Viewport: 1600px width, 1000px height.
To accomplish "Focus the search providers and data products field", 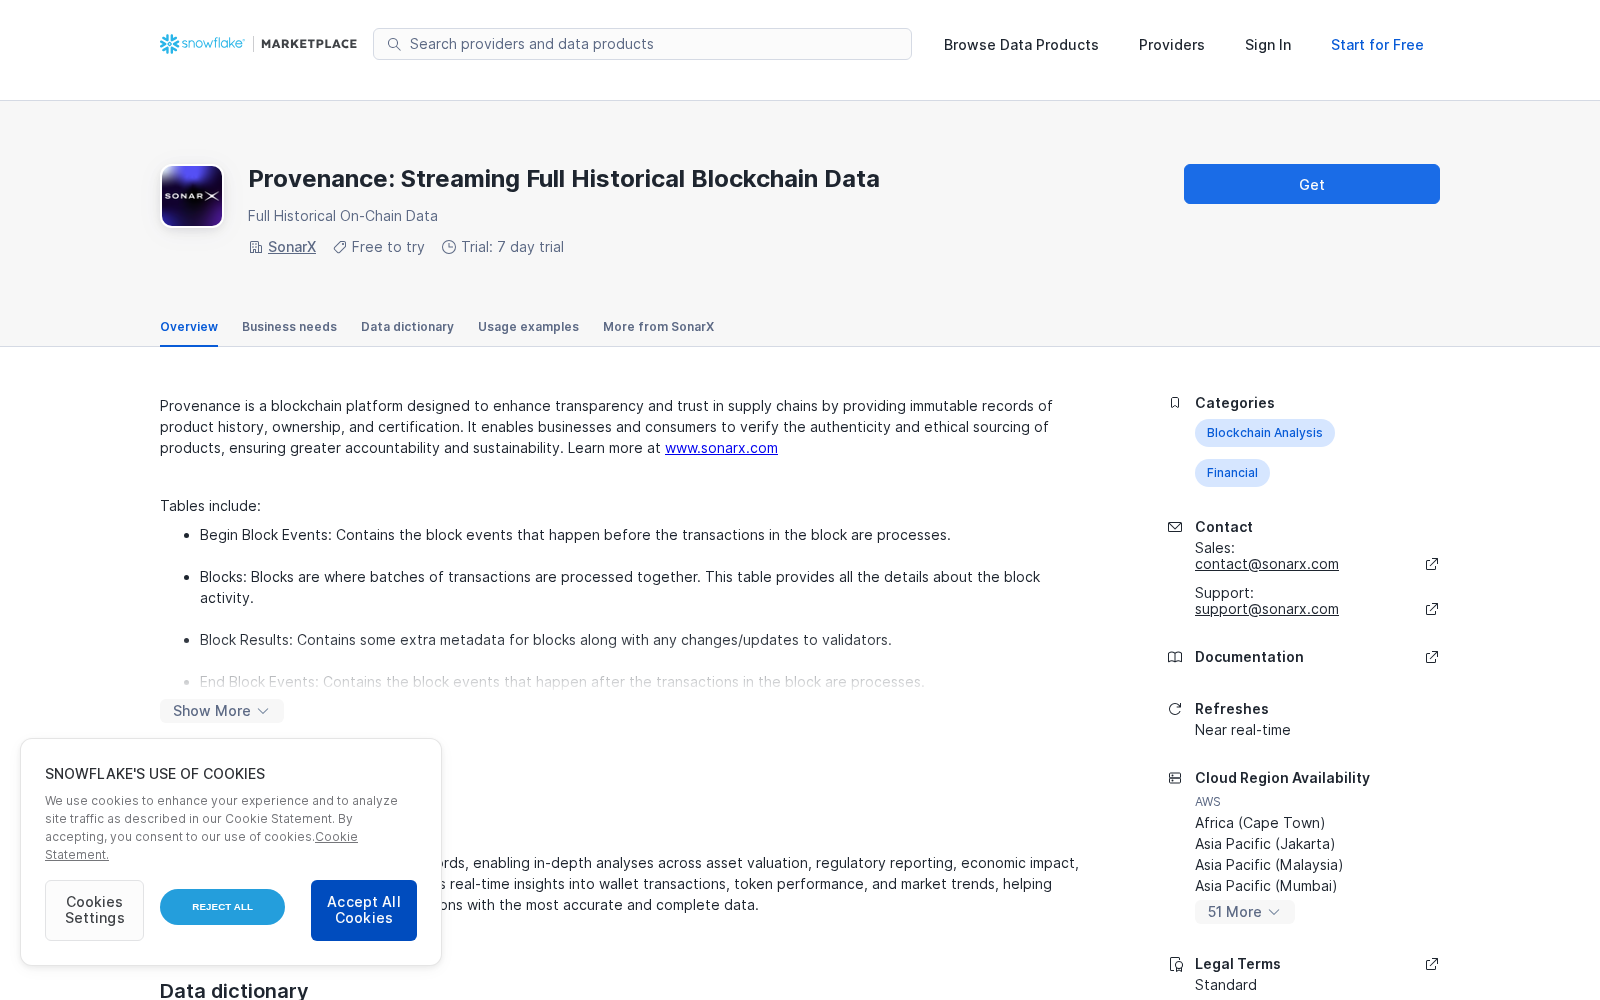I will click(x=642, y=44).
